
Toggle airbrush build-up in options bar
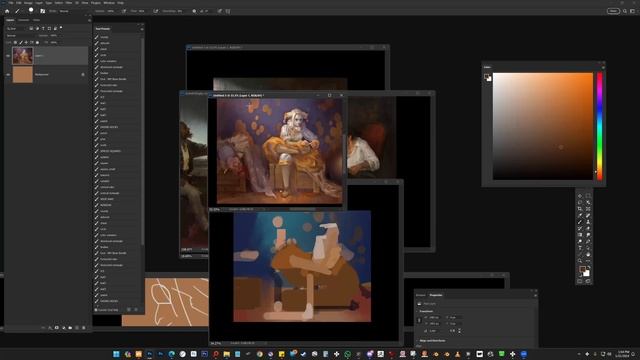click(156, 11)
